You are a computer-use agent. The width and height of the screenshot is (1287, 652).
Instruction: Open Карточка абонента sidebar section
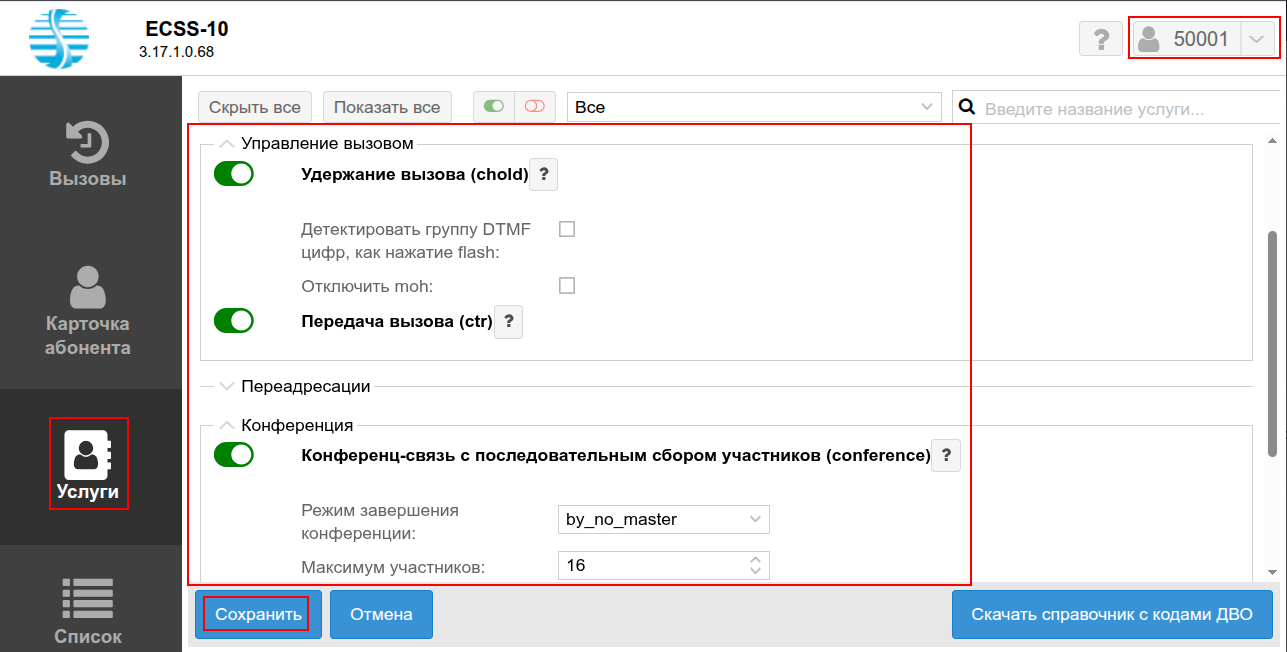(x=88, y=288)
